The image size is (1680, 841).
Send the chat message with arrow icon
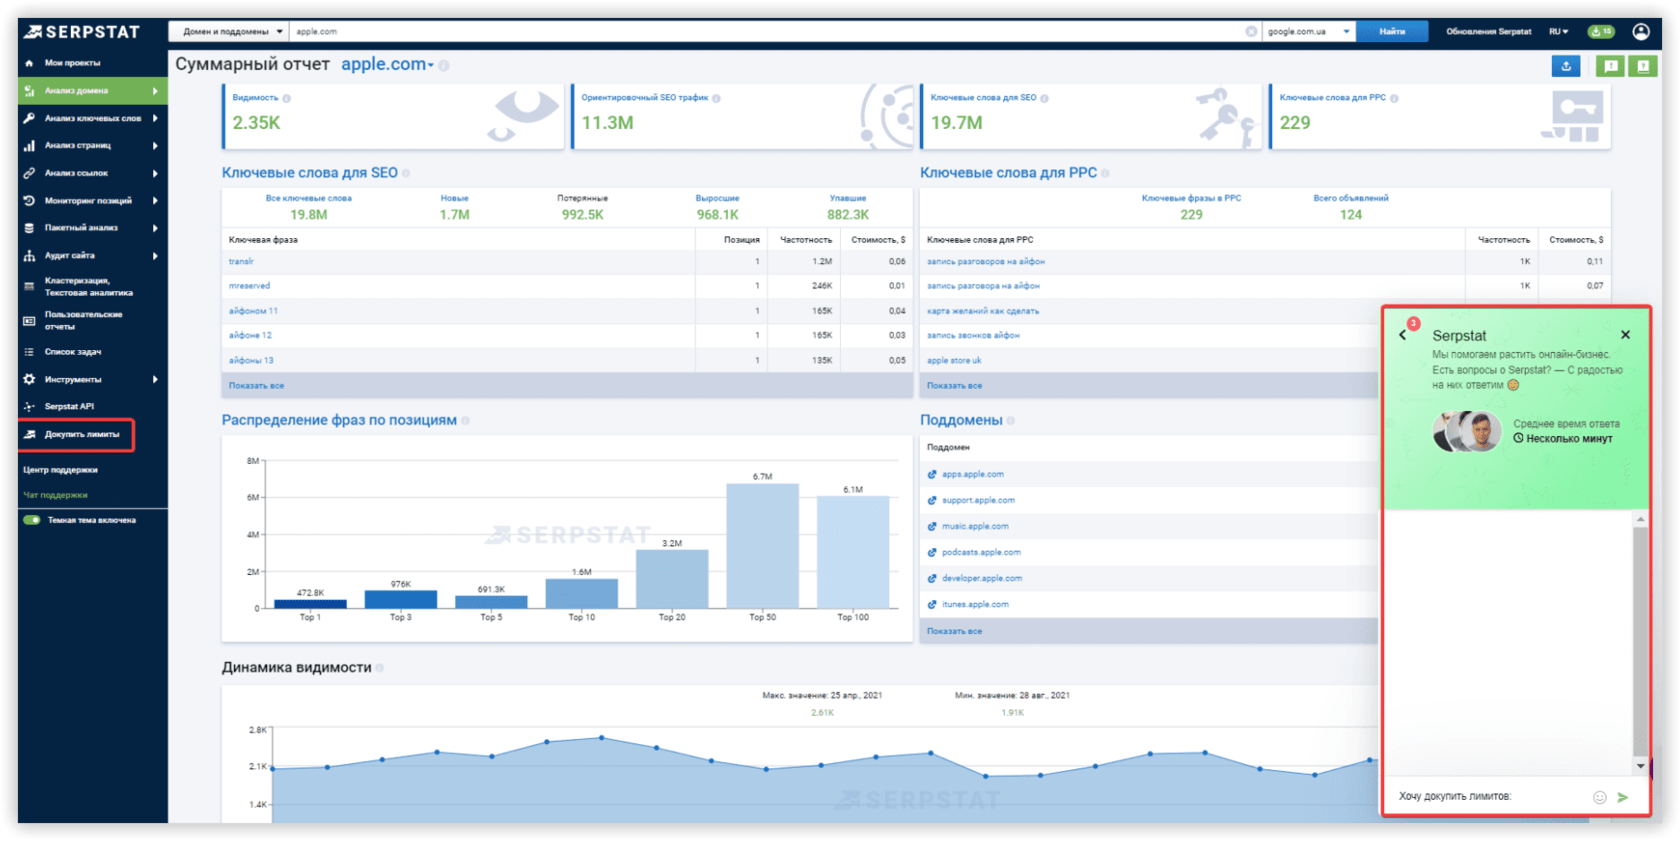[1623, 797]
